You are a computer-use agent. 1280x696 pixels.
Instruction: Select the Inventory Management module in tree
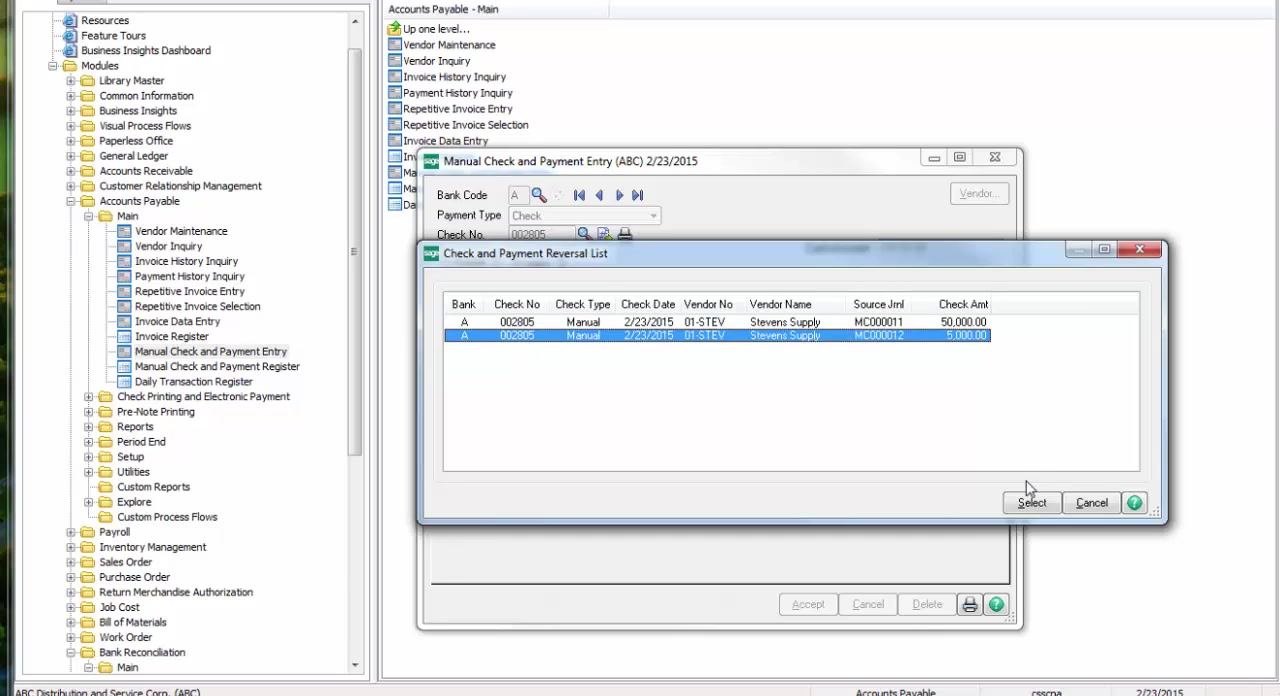[152, 547]
